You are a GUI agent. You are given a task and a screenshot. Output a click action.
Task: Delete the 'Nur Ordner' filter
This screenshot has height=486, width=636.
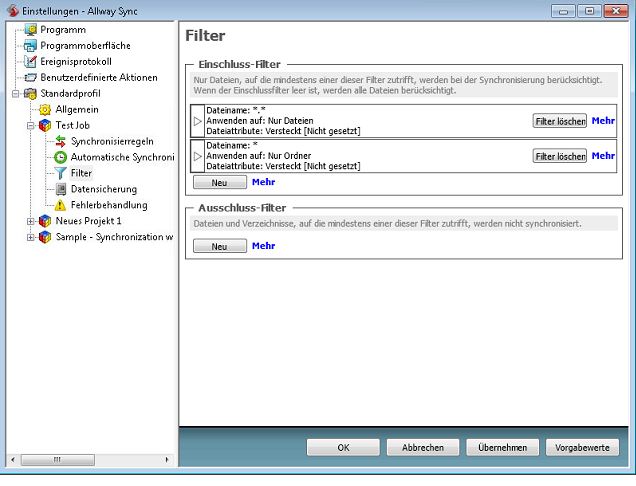(x=559, y=156)
